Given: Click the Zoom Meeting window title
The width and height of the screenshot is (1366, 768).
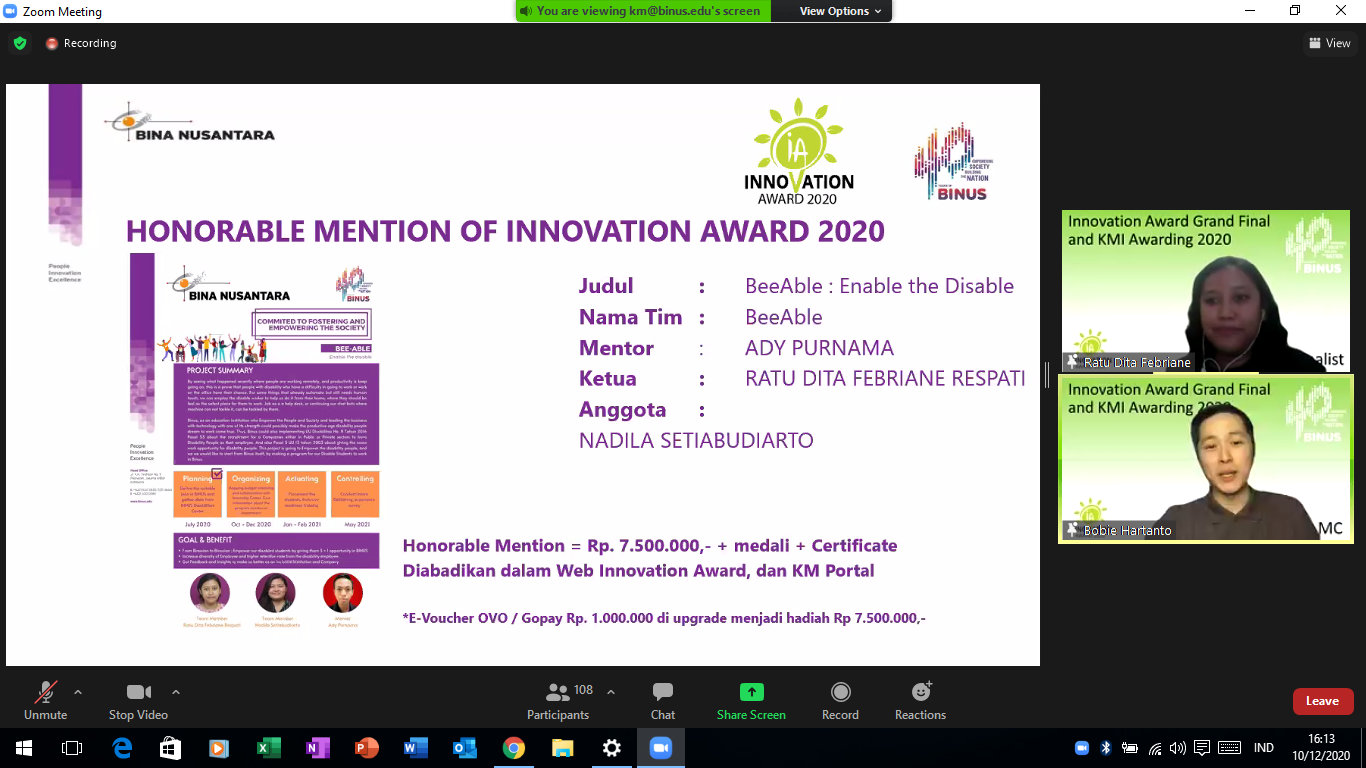Looking at the screenshot, I should click(x=62, y=12).
